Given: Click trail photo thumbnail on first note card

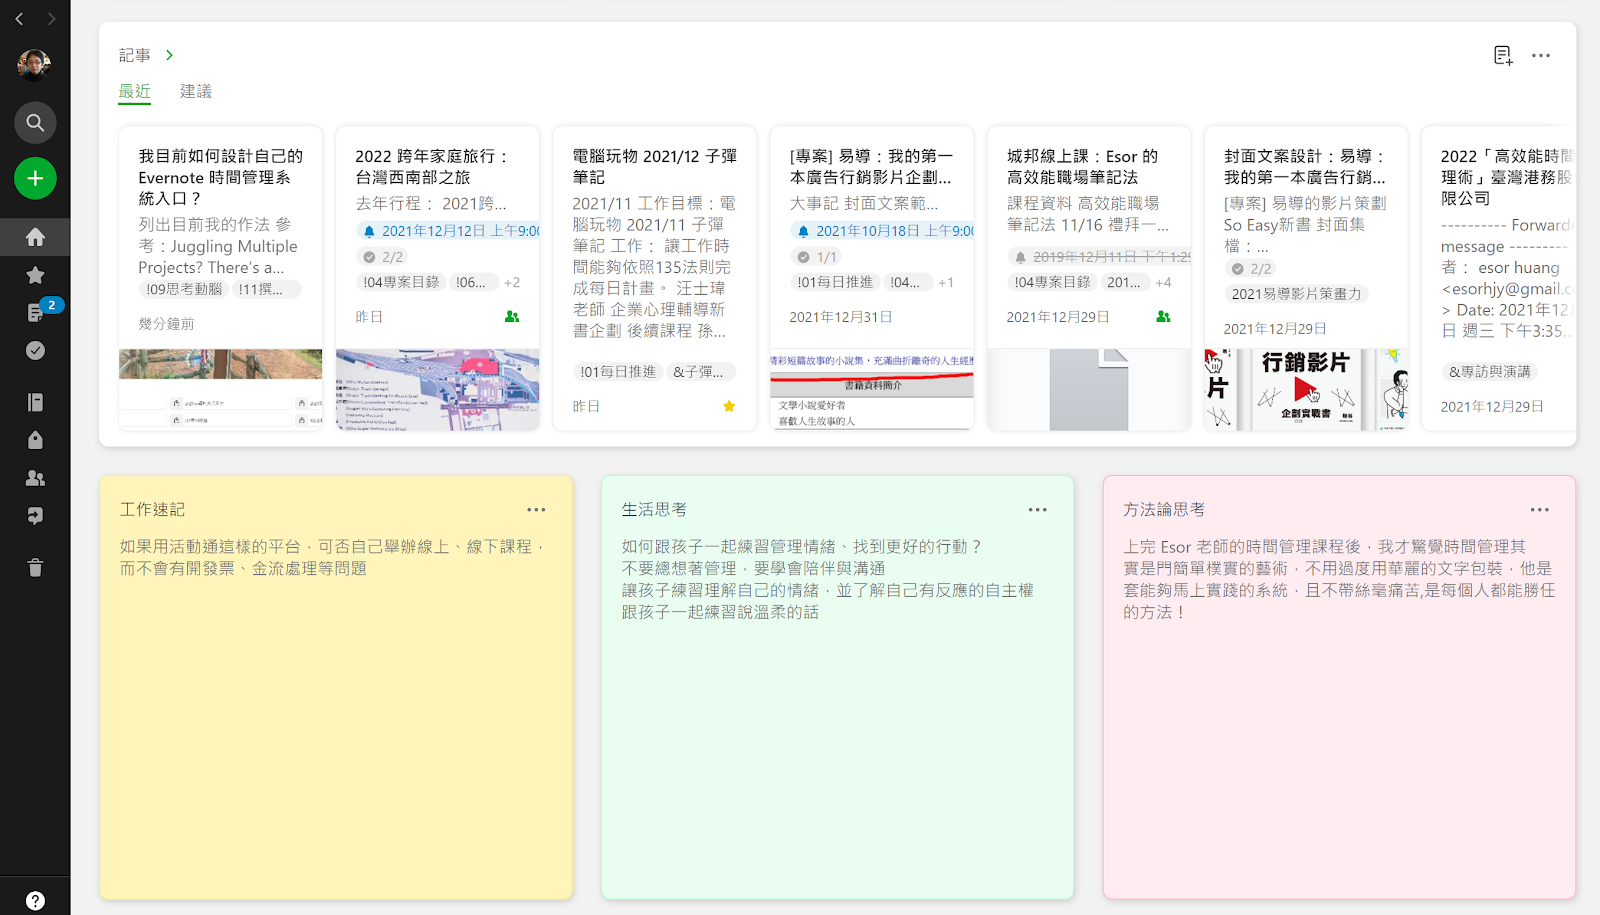Looking at the screenshot, I should (x=221, y=364).
